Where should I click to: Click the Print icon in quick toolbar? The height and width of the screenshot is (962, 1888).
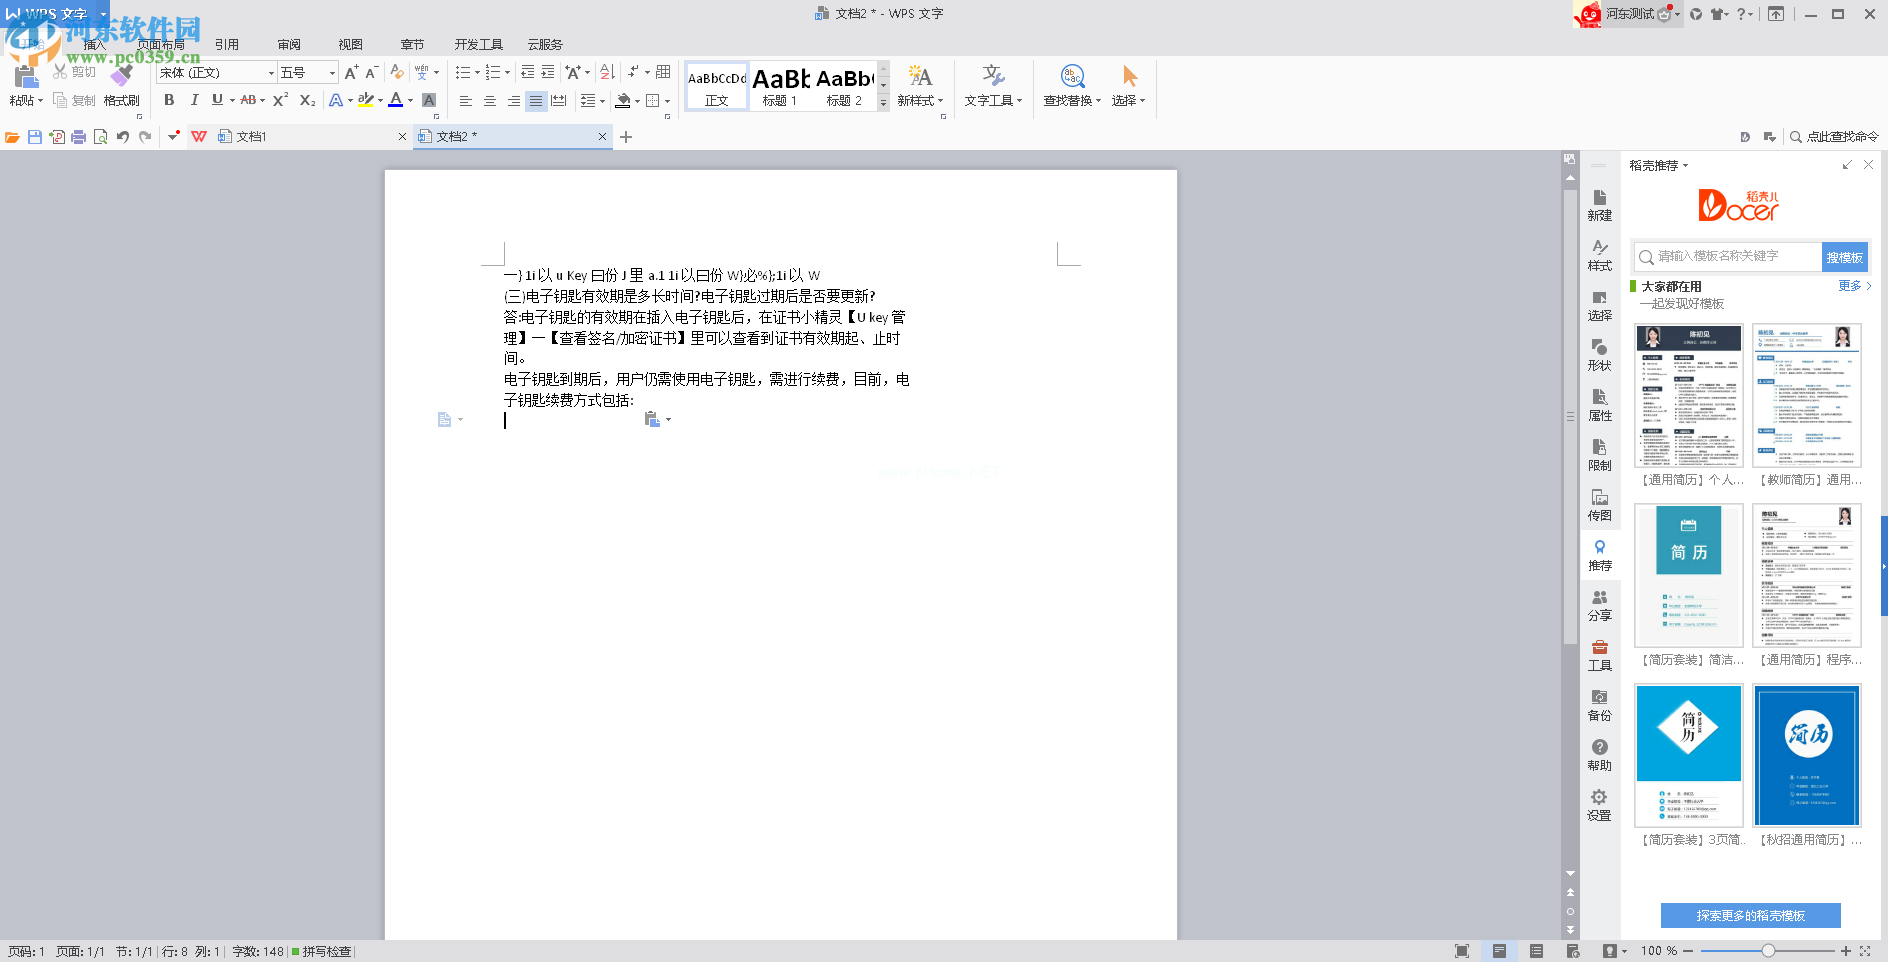point(79,137)
